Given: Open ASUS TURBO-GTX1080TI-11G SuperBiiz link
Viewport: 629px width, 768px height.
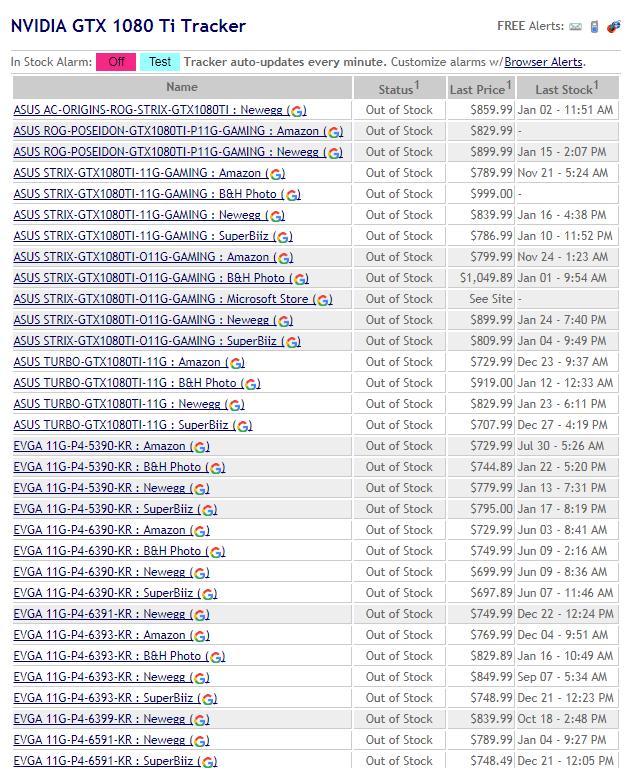Looking at the screenshot, I should tap(121, 425).
